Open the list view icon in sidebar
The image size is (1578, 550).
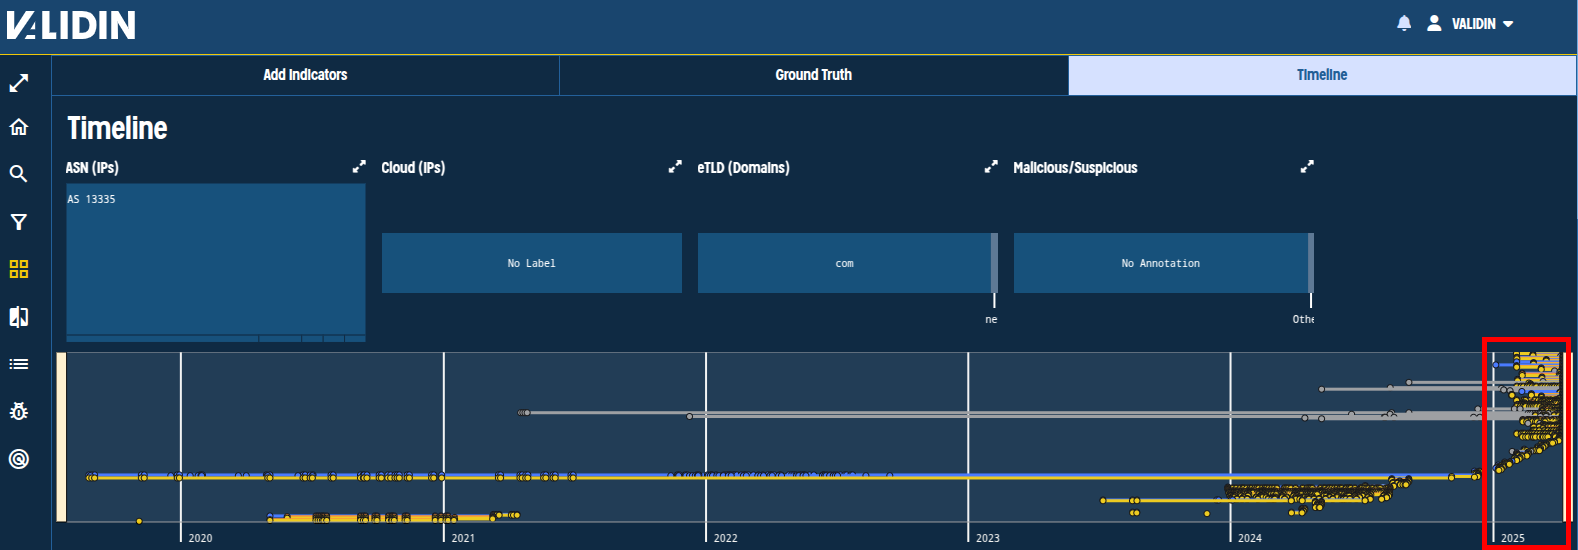click(19, 364)
